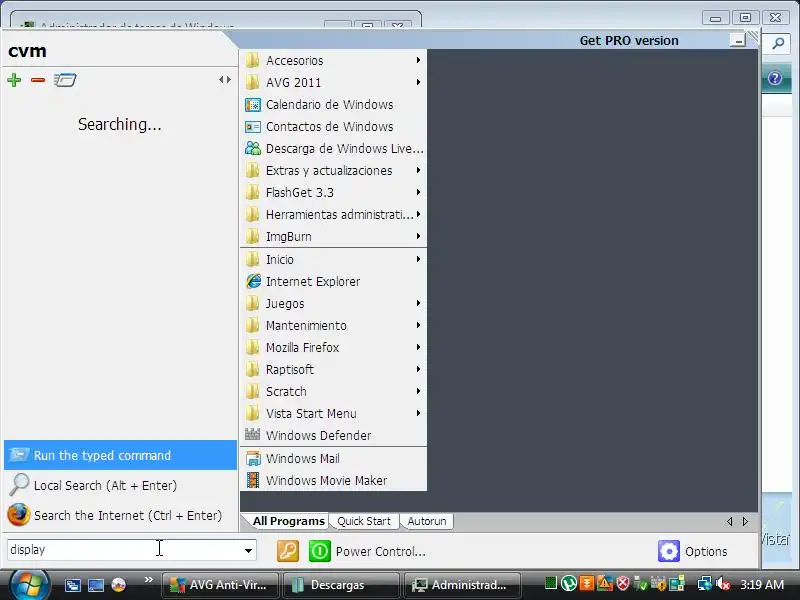Open Descarga de Windows Live entry
This screenshot has width=800, height=600.
click(x=333, y=148)
